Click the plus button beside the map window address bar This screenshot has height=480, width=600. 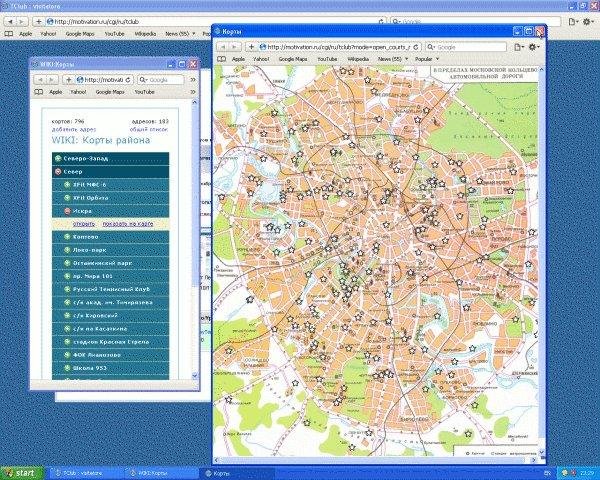click(254, 47)
